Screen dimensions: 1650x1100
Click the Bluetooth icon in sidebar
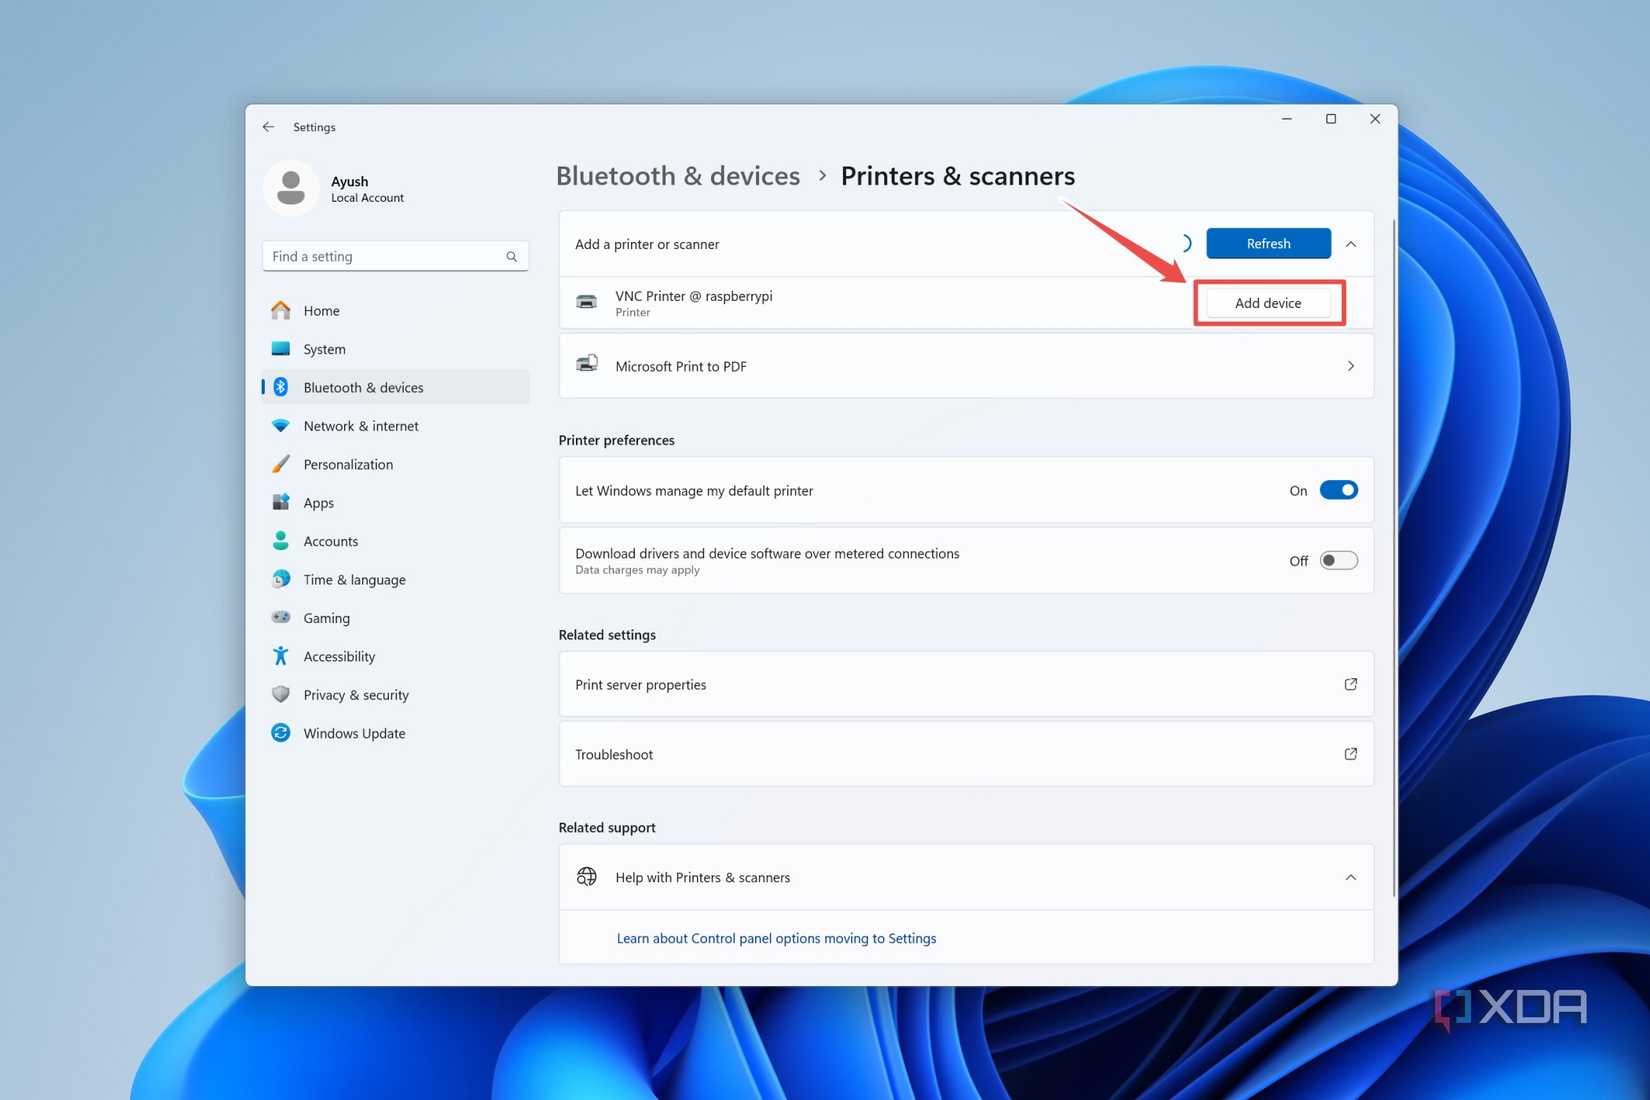tap(281, 387)
